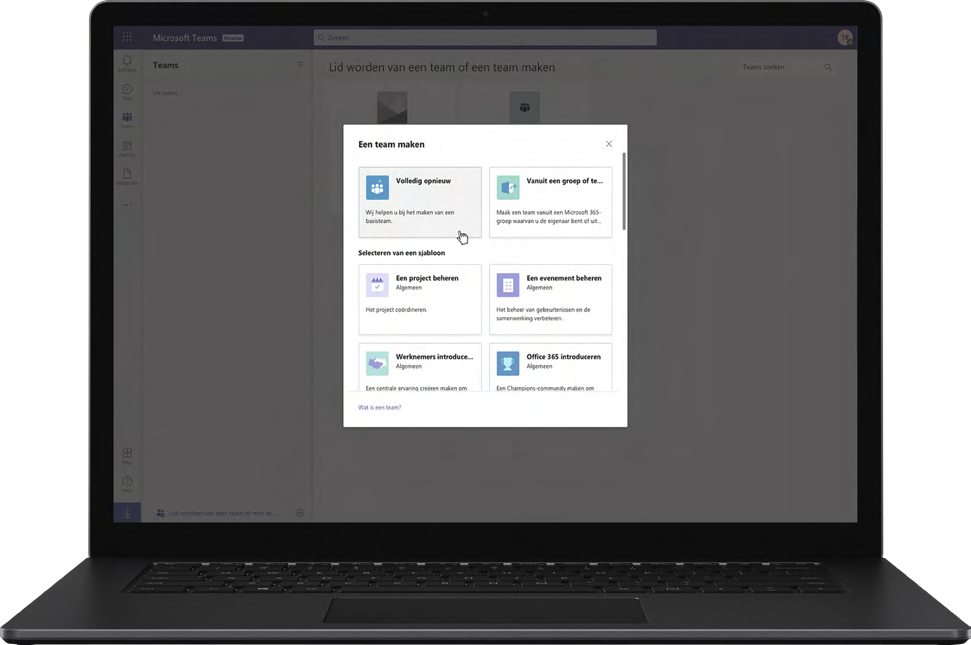Click the dimmed create-team tile thumbnail
Image resolution: width=971 pixels, height=645 pixels.
coord(392,108)
